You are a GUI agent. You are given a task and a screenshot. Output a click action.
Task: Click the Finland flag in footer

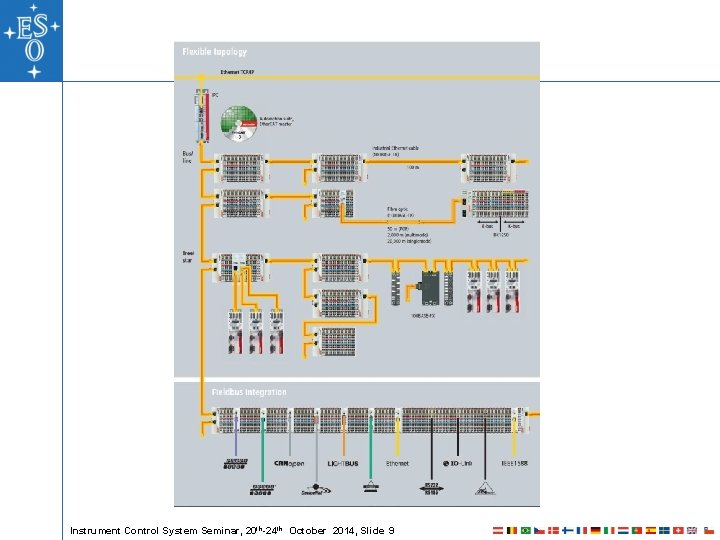(x=568, y=530)
